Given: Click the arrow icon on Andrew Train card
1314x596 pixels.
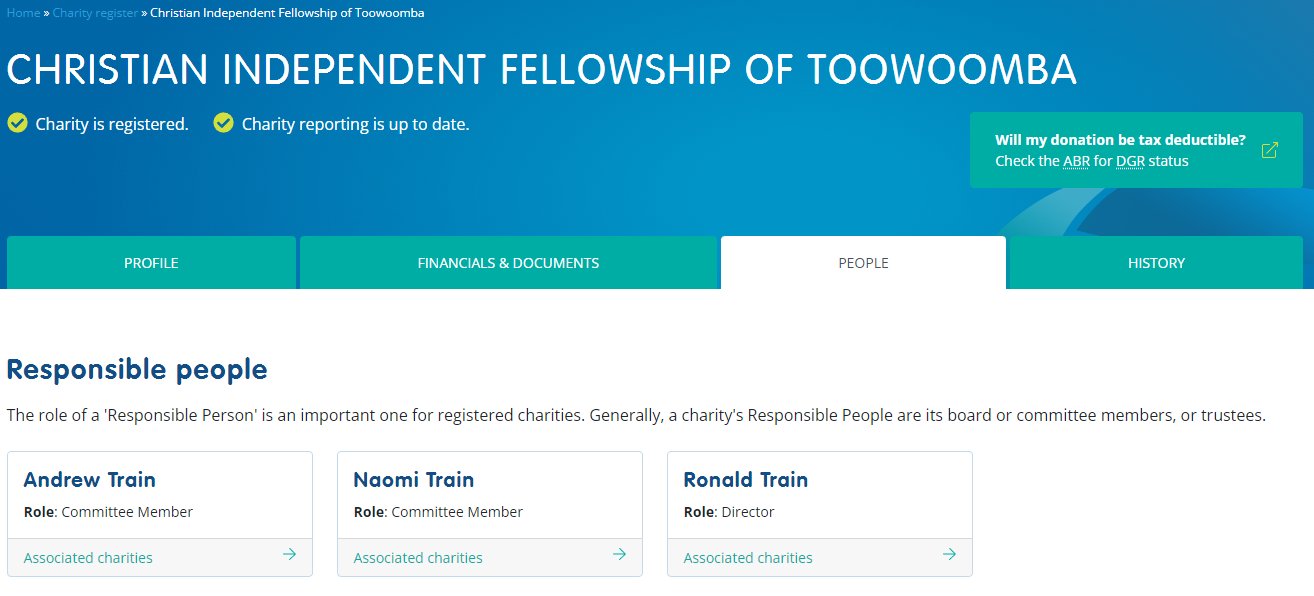Looking at the screenshot, I should point(289,554).
